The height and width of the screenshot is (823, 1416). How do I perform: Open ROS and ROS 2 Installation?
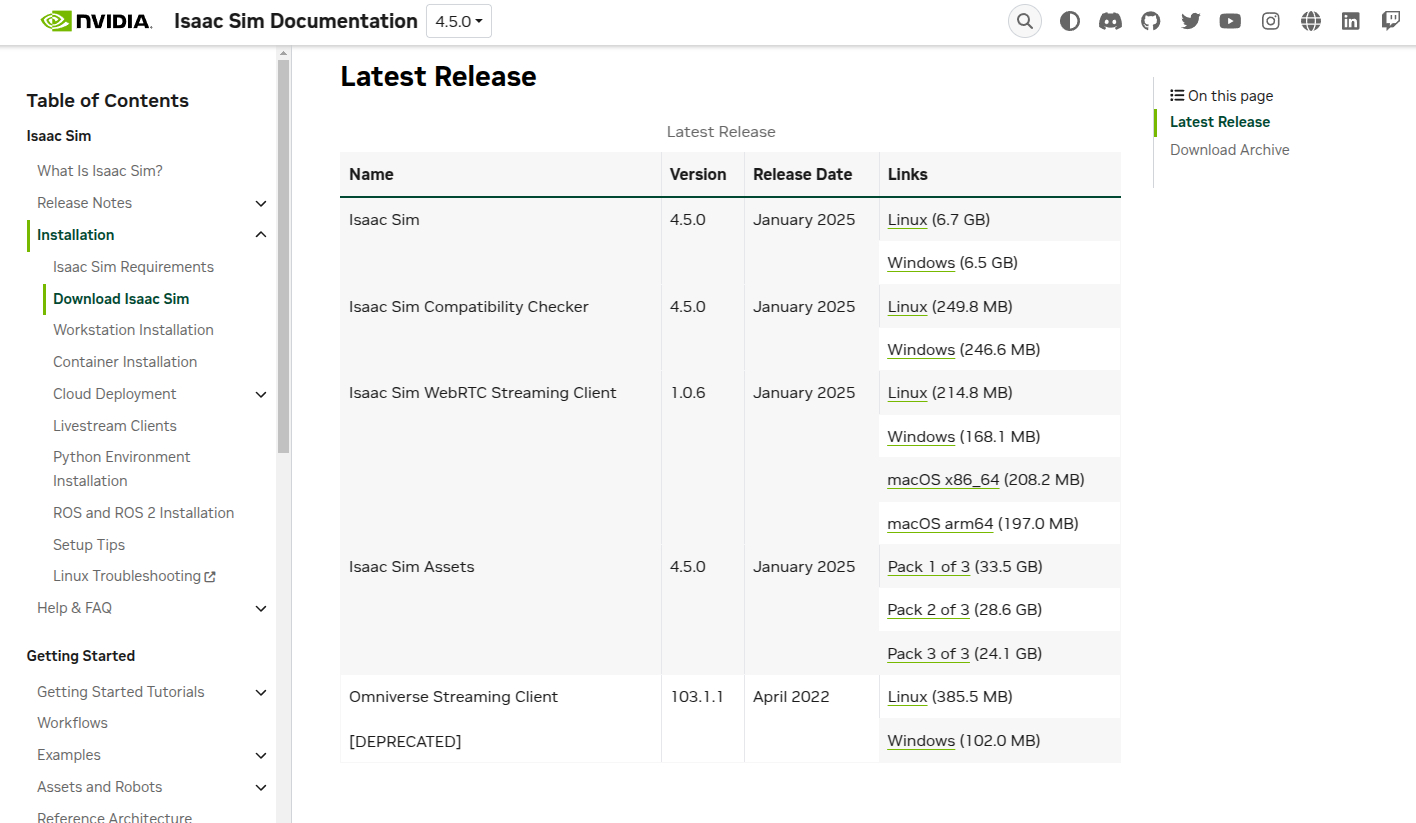[x=143, y=513]
